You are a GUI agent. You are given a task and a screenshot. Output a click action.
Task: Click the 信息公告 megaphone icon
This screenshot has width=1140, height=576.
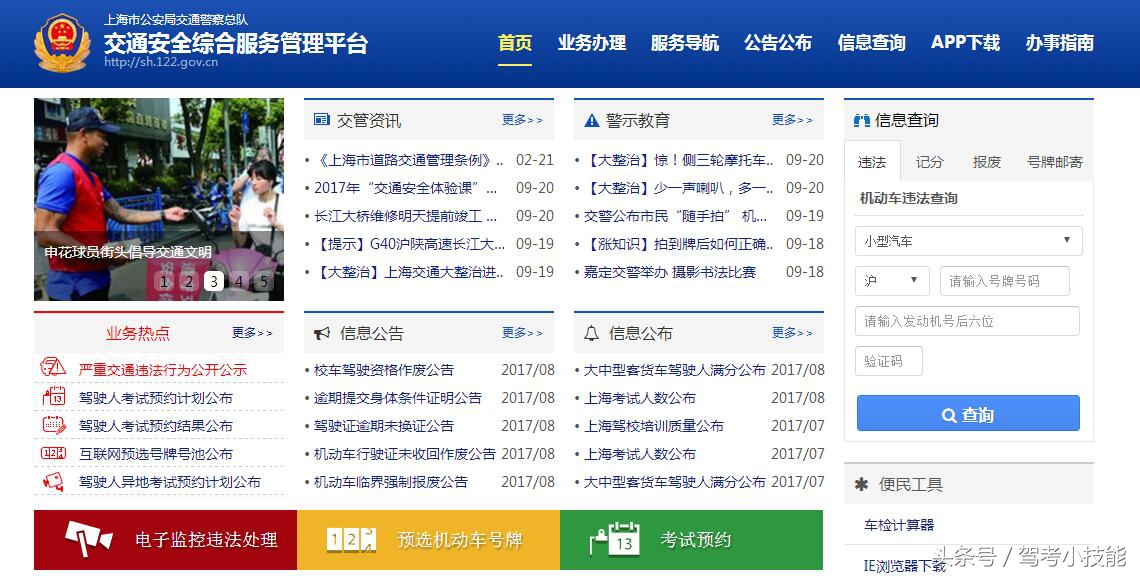tap(322, 333)
